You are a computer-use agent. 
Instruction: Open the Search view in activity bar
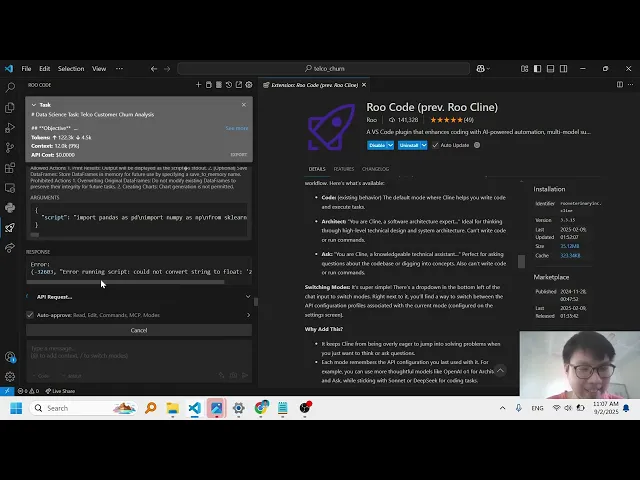point(10,87)
